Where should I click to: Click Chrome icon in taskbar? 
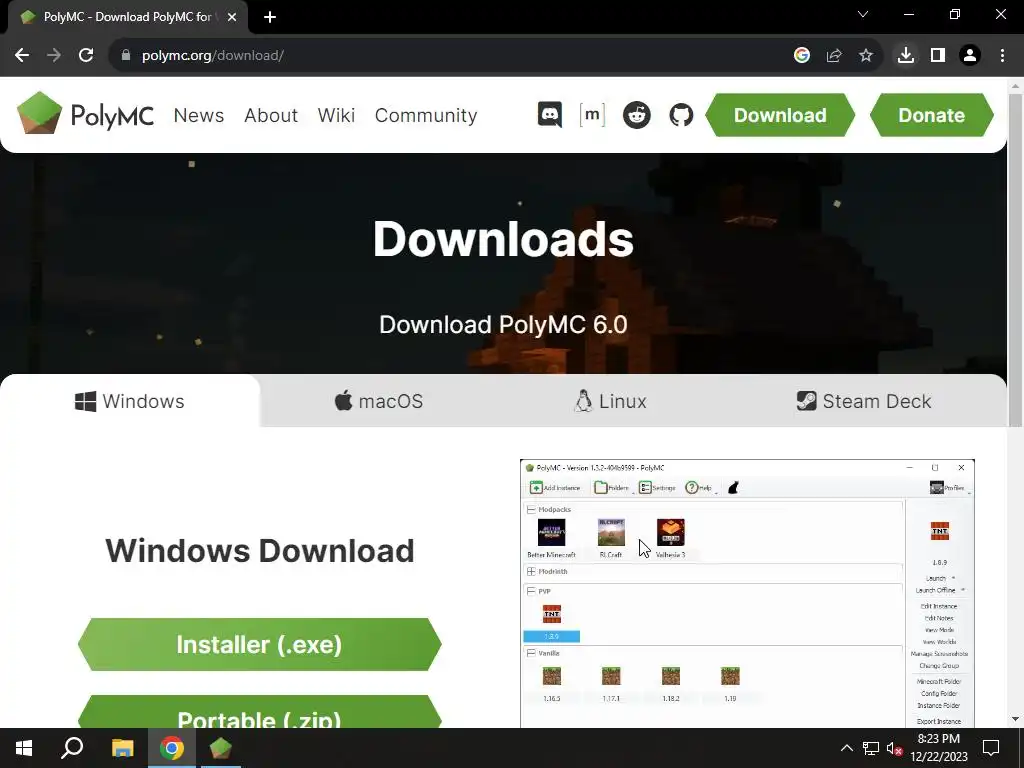pyautogui.click(x=172, y=748)
